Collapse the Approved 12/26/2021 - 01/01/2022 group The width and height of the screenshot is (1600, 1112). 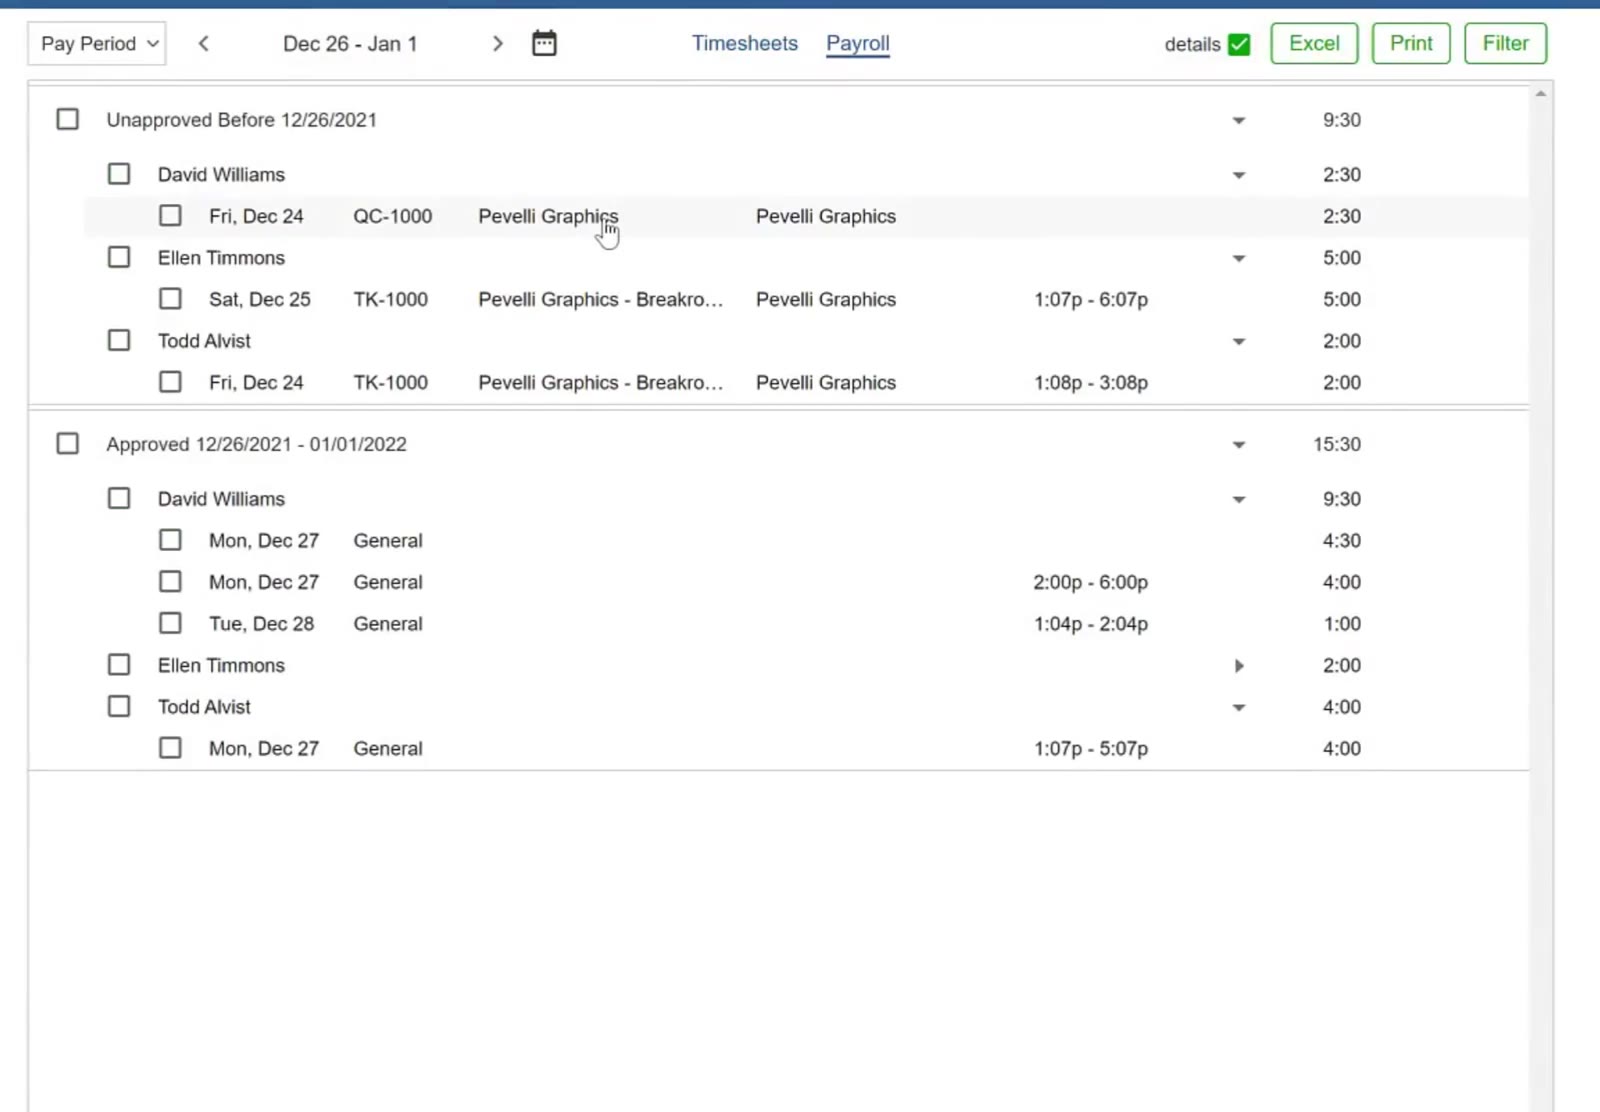pos(1239,444)
